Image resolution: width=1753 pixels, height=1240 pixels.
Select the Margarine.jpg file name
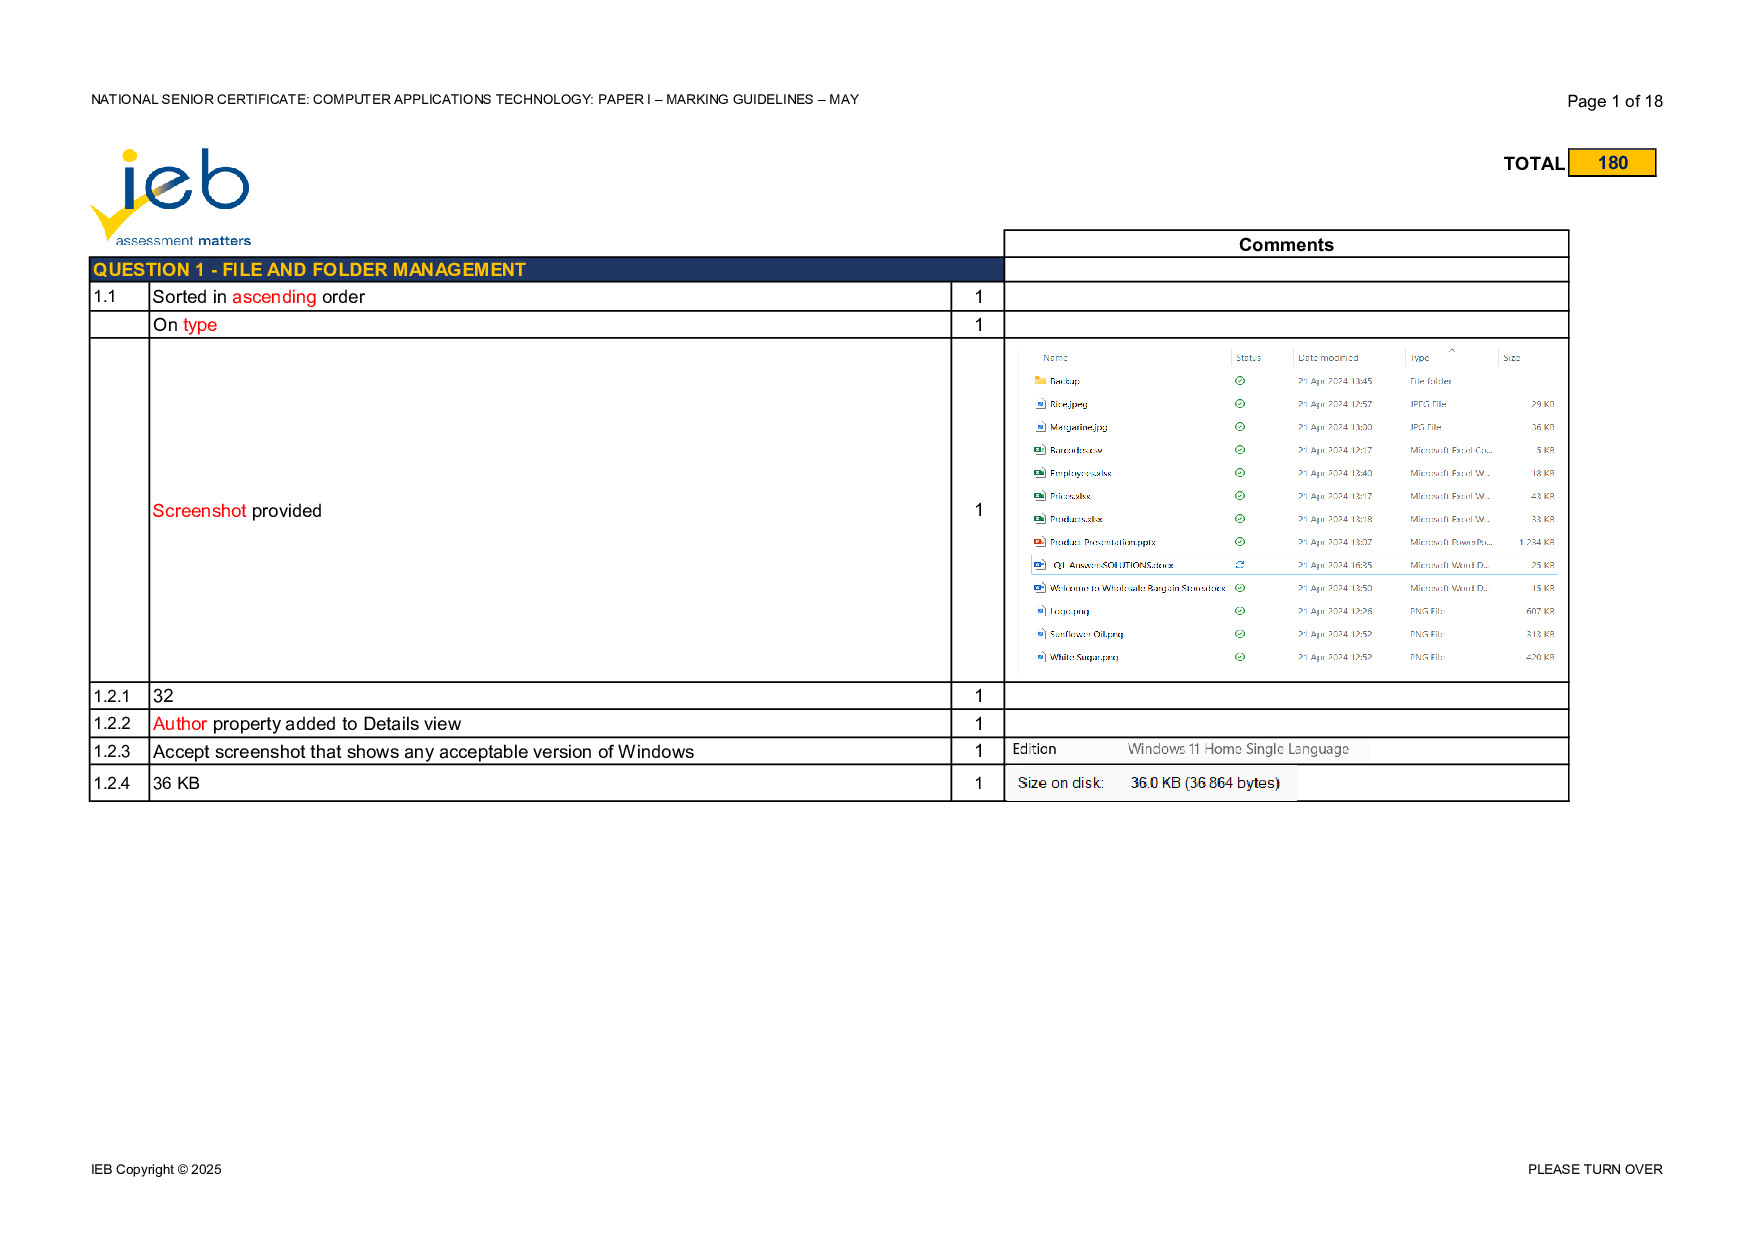click(x=1078, y=427)
